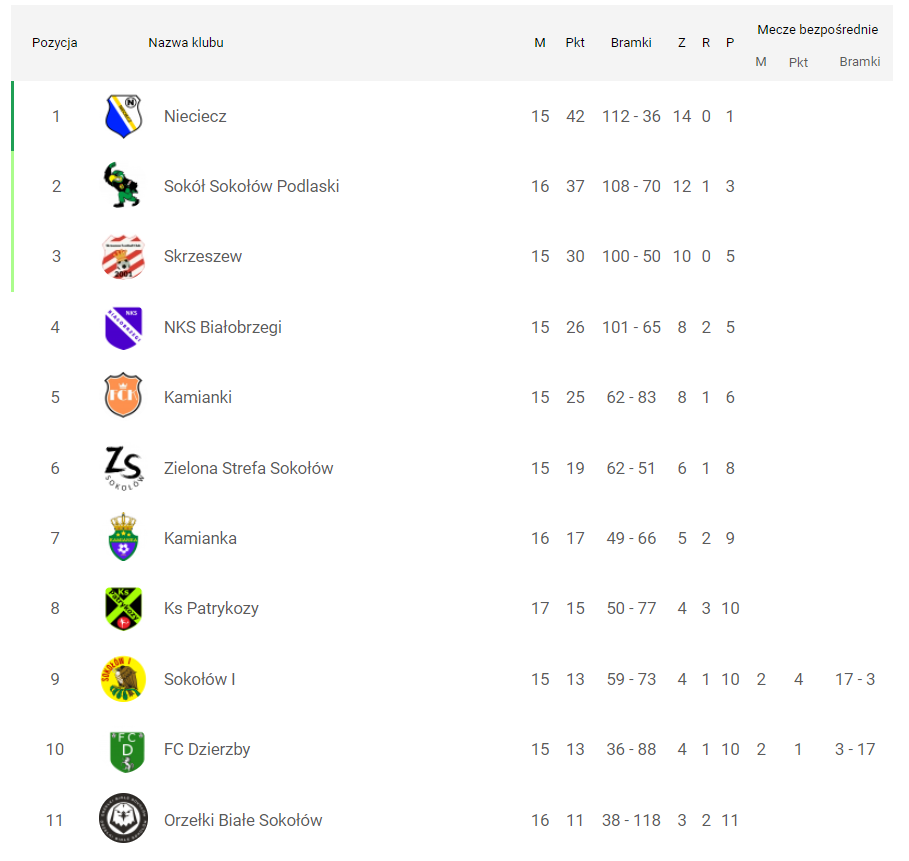Click the Bramki column header

point(631,43)
